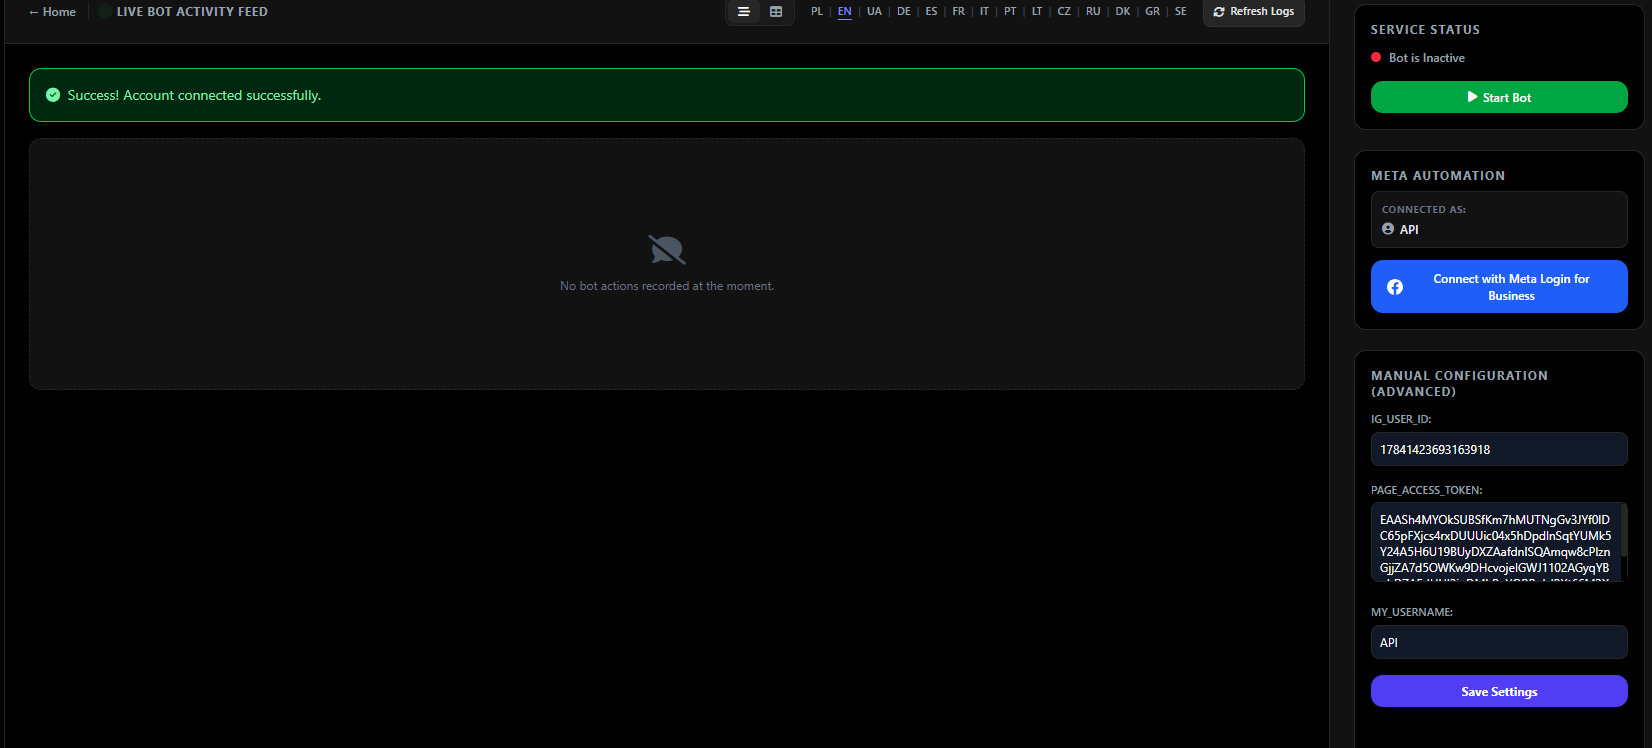This screenshot has width=1652, height=748.
Task: Switch to the list view layout
Action: pyautogui.click(x=743, y=12)
